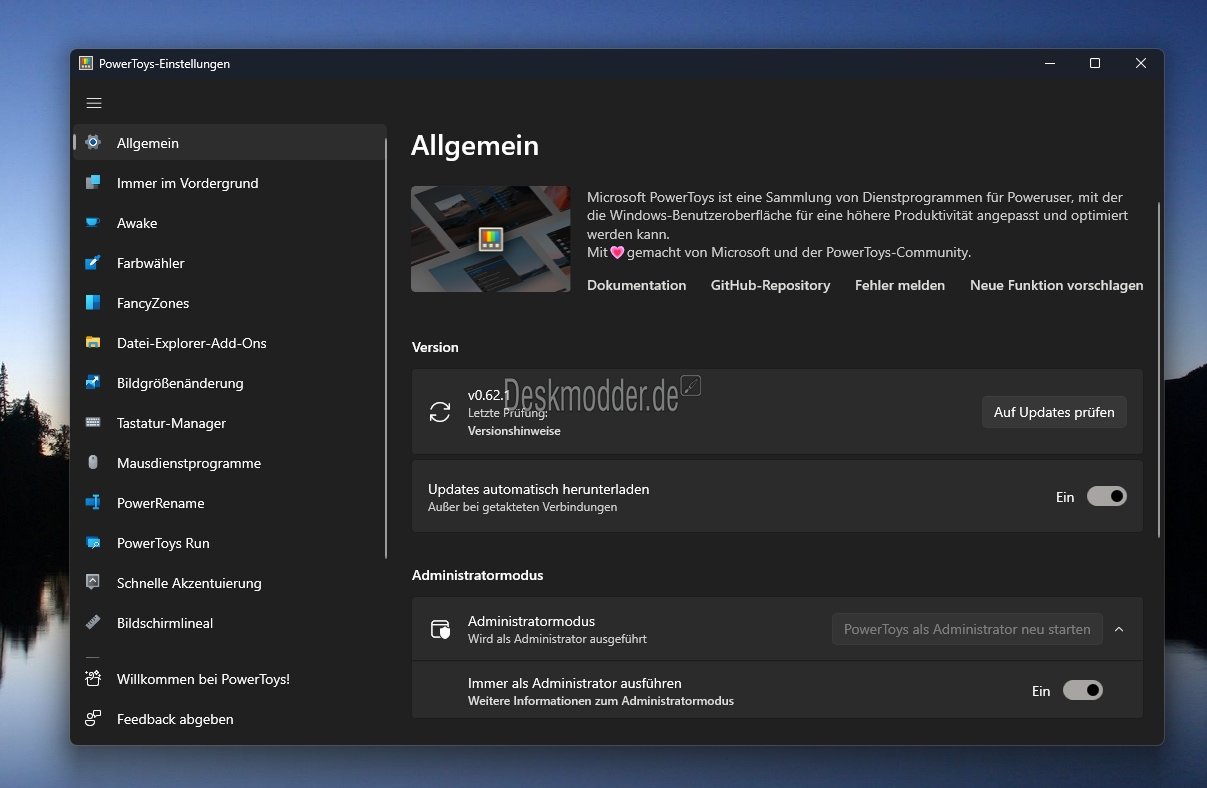Click the PowerToys Run search icon
This screenshot has width=1207, height=788.
point(93,542)
